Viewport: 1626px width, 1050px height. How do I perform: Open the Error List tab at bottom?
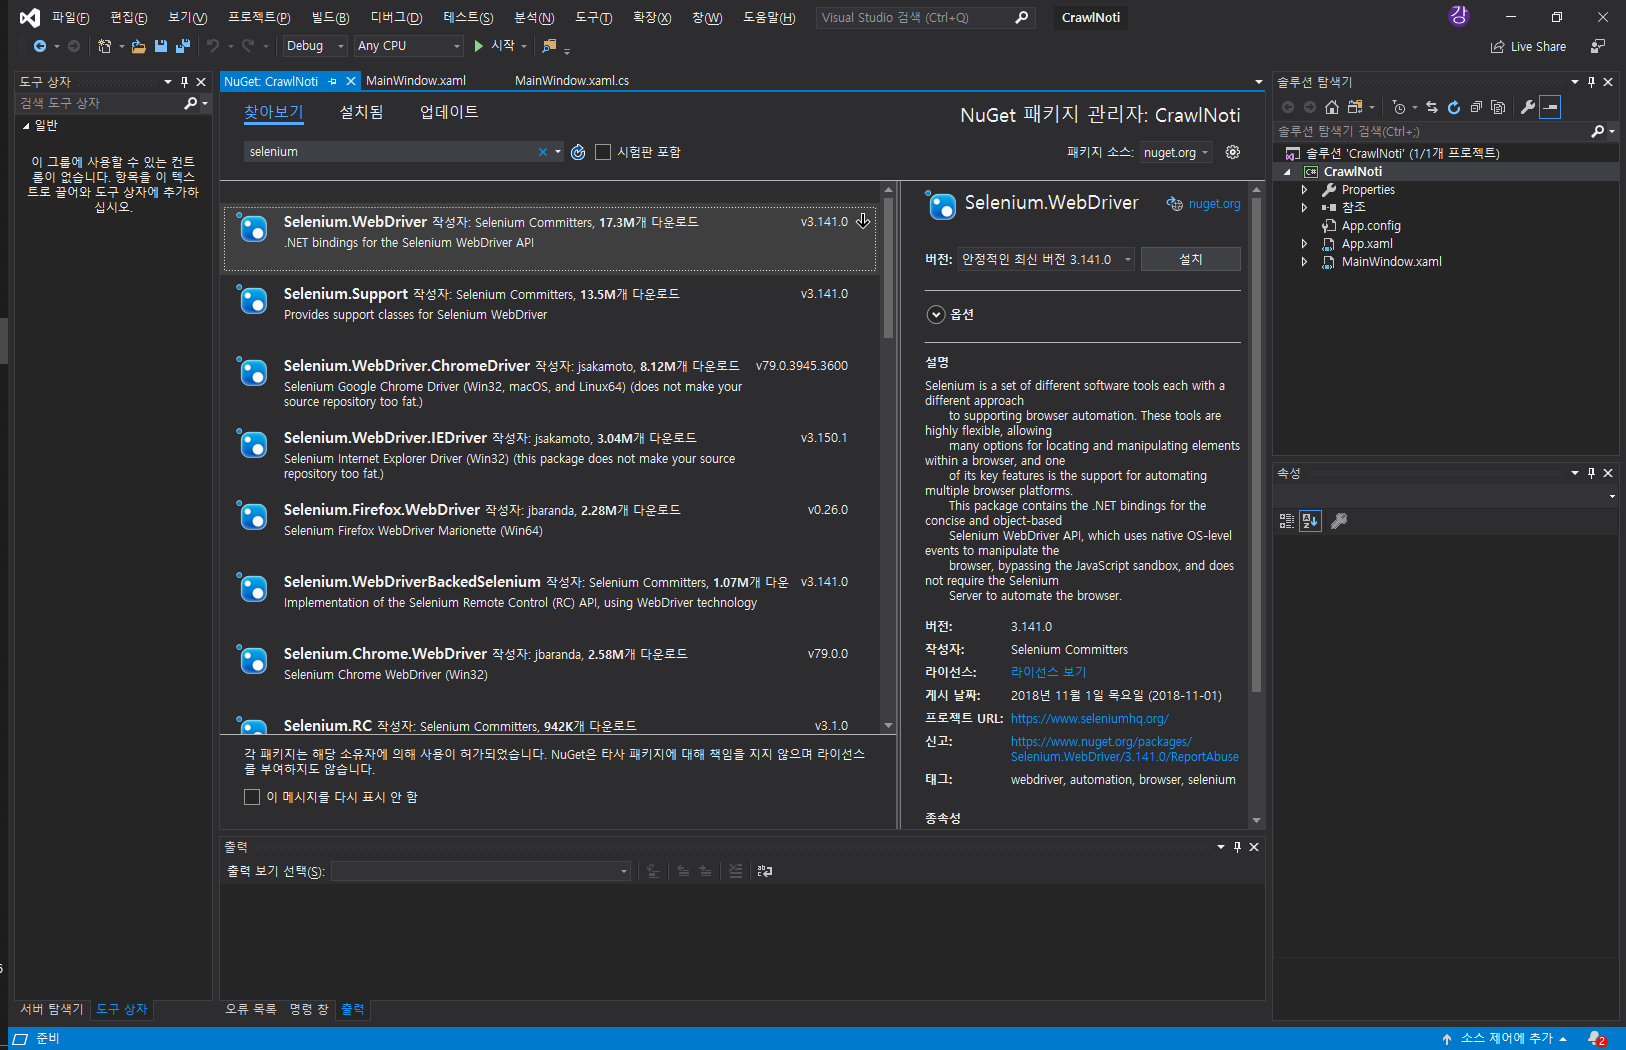[x=250, y=1009]
